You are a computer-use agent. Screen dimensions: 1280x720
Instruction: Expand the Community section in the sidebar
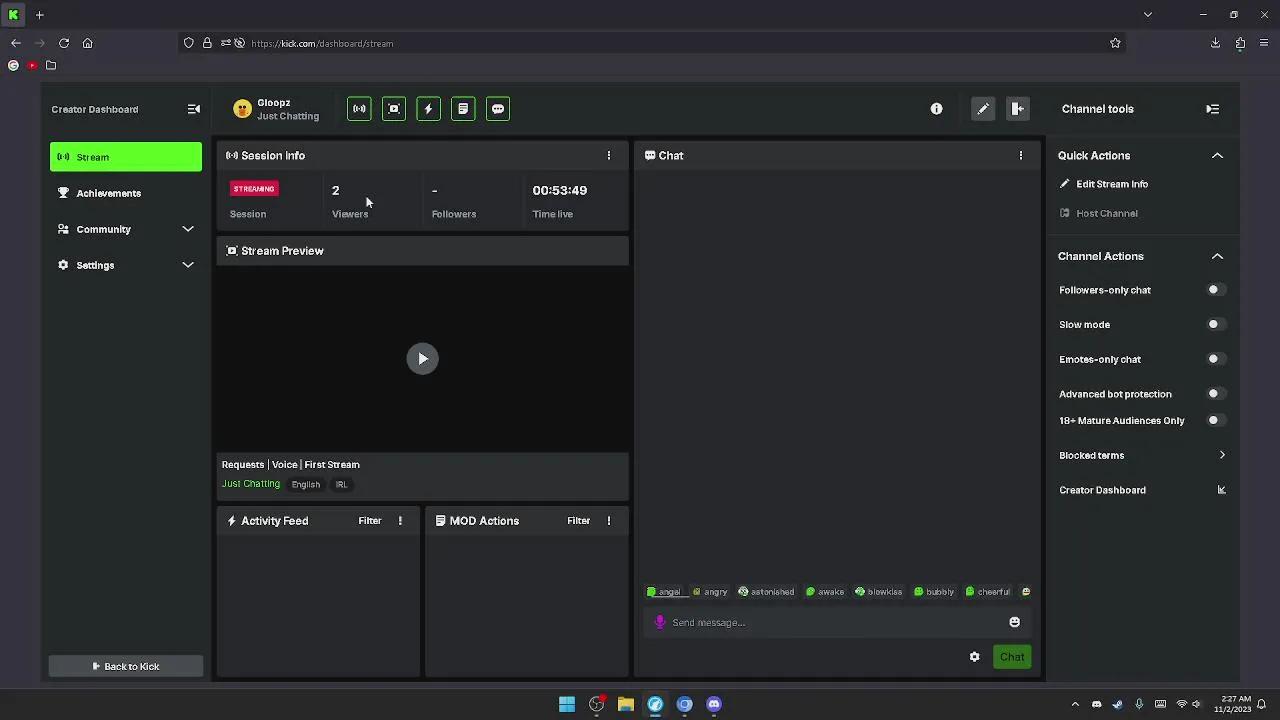[x=125, y=229]
